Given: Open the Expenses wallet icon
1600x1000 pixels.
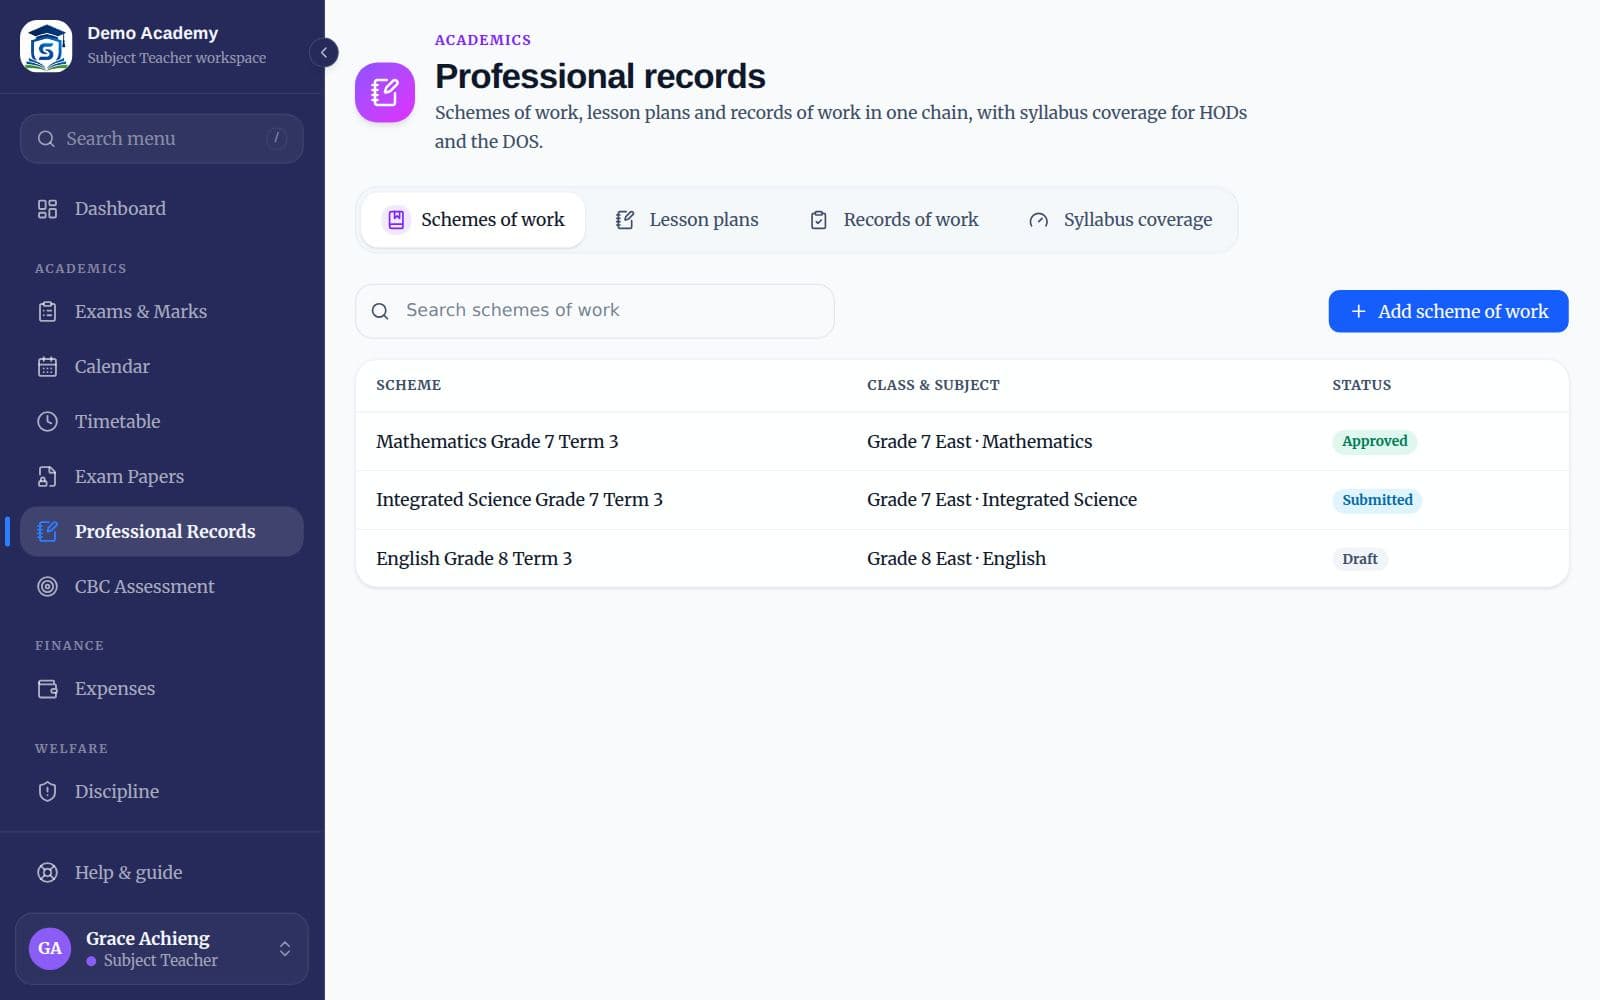Looking at the screenshot, I should point(47,689).
